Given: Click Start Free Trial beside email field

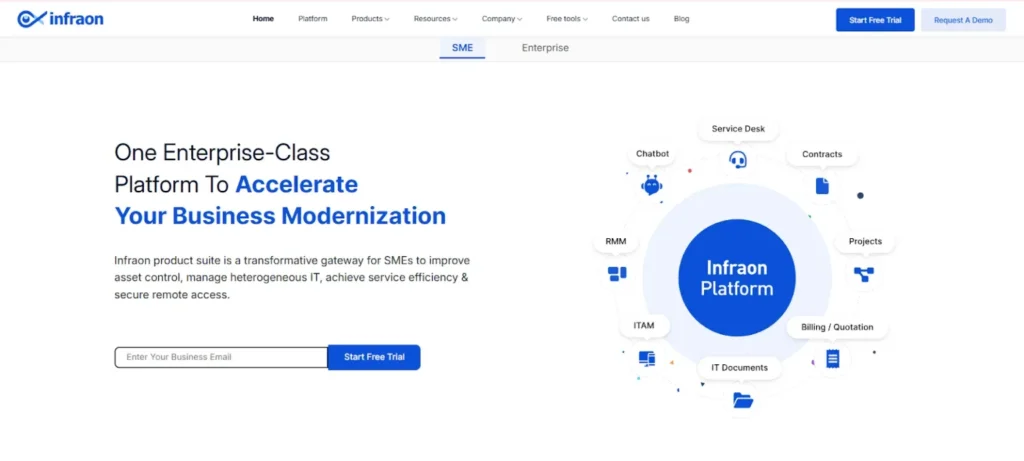Looking at the screenshot, I should 374,357.
